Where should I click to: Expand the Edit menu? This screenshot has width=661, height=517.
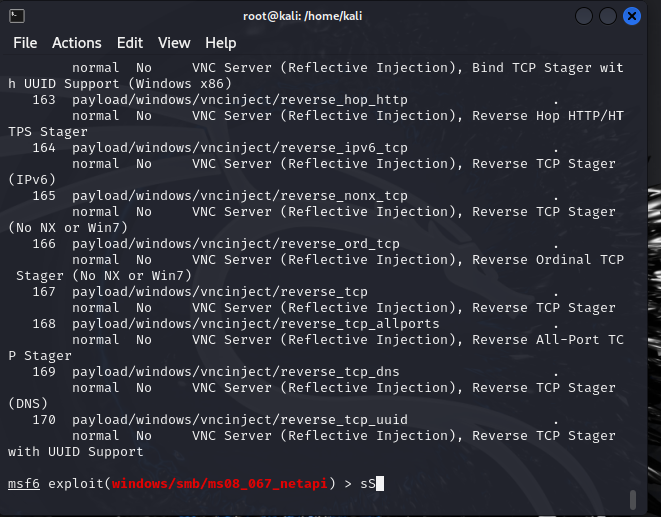click(x=130, y=43)
